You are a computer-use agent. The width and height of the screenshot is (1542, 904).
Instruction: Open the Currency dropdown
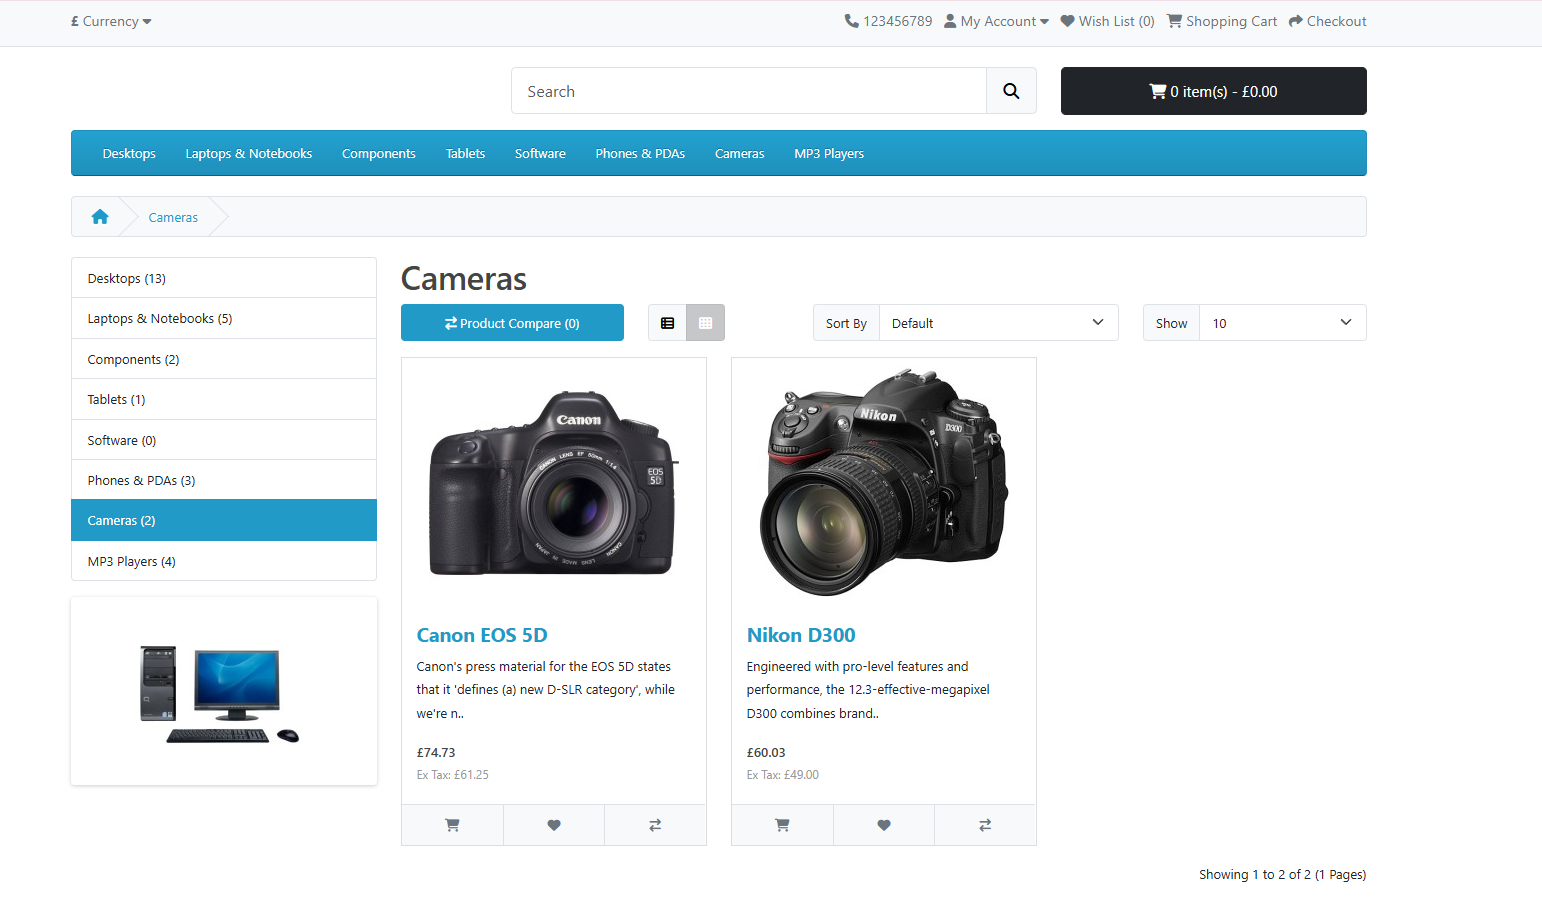[111, 21]
